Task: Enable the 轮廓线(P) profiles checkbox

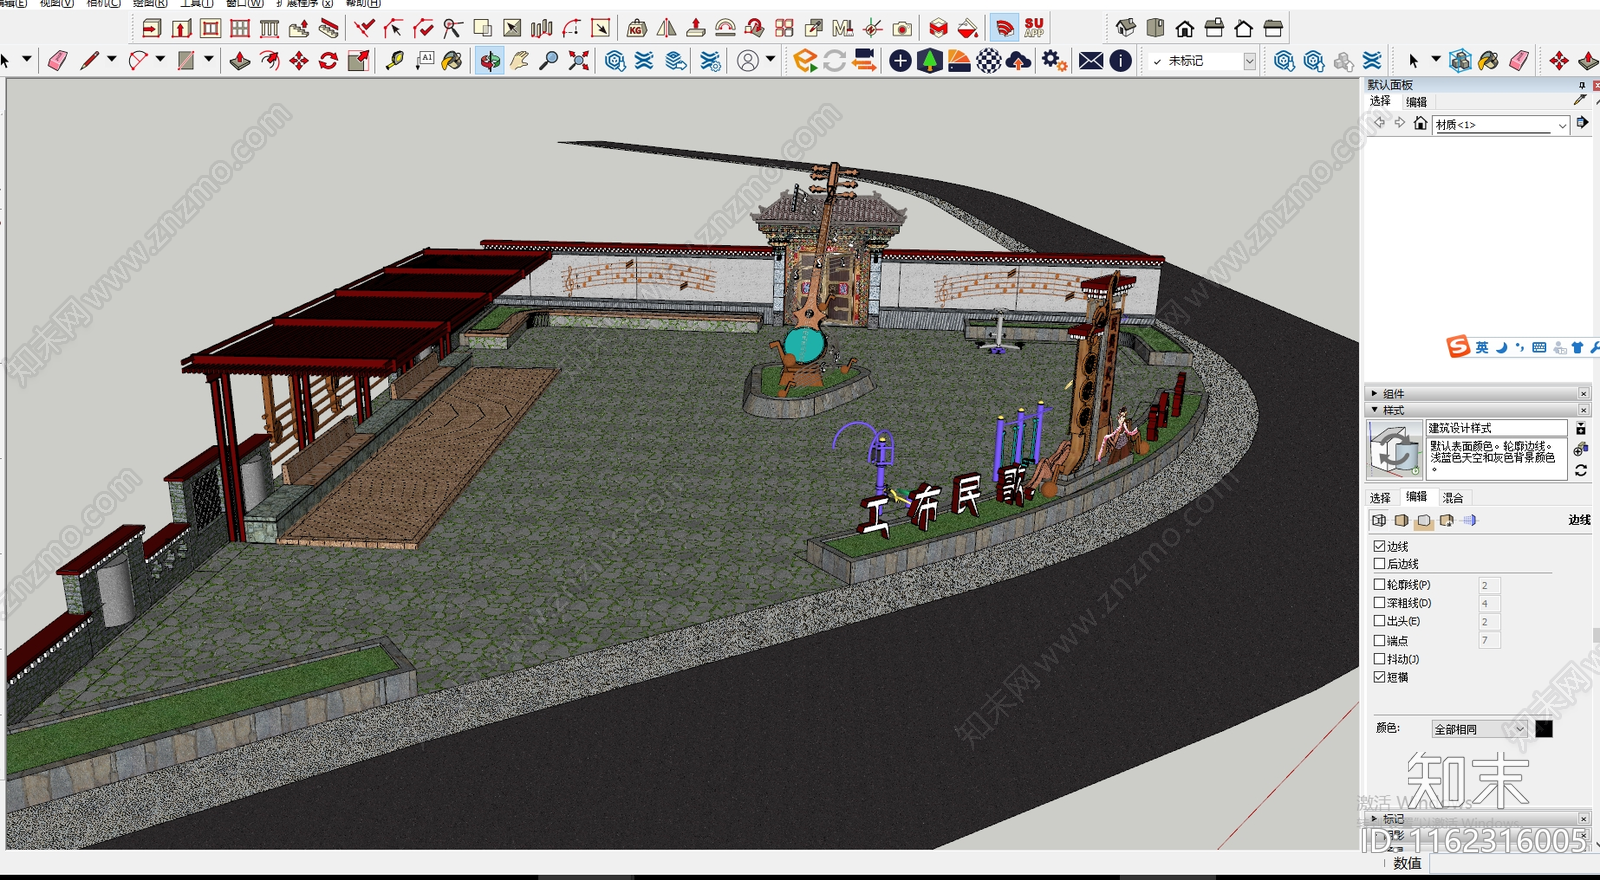Action: [1380, 584]
